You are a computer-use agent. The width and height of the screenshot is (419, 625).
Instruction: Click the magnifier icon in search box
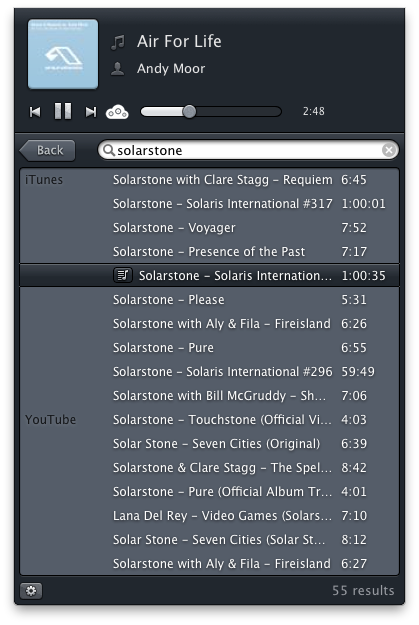(x=108, y=150)
